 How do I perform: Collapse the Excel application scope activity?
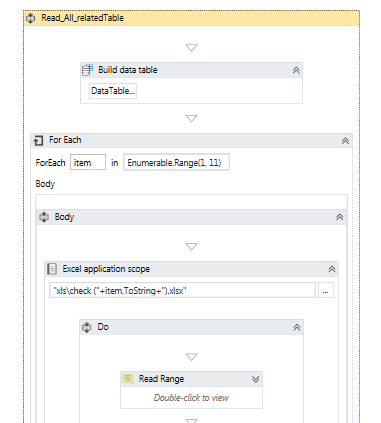click(332, 269)
